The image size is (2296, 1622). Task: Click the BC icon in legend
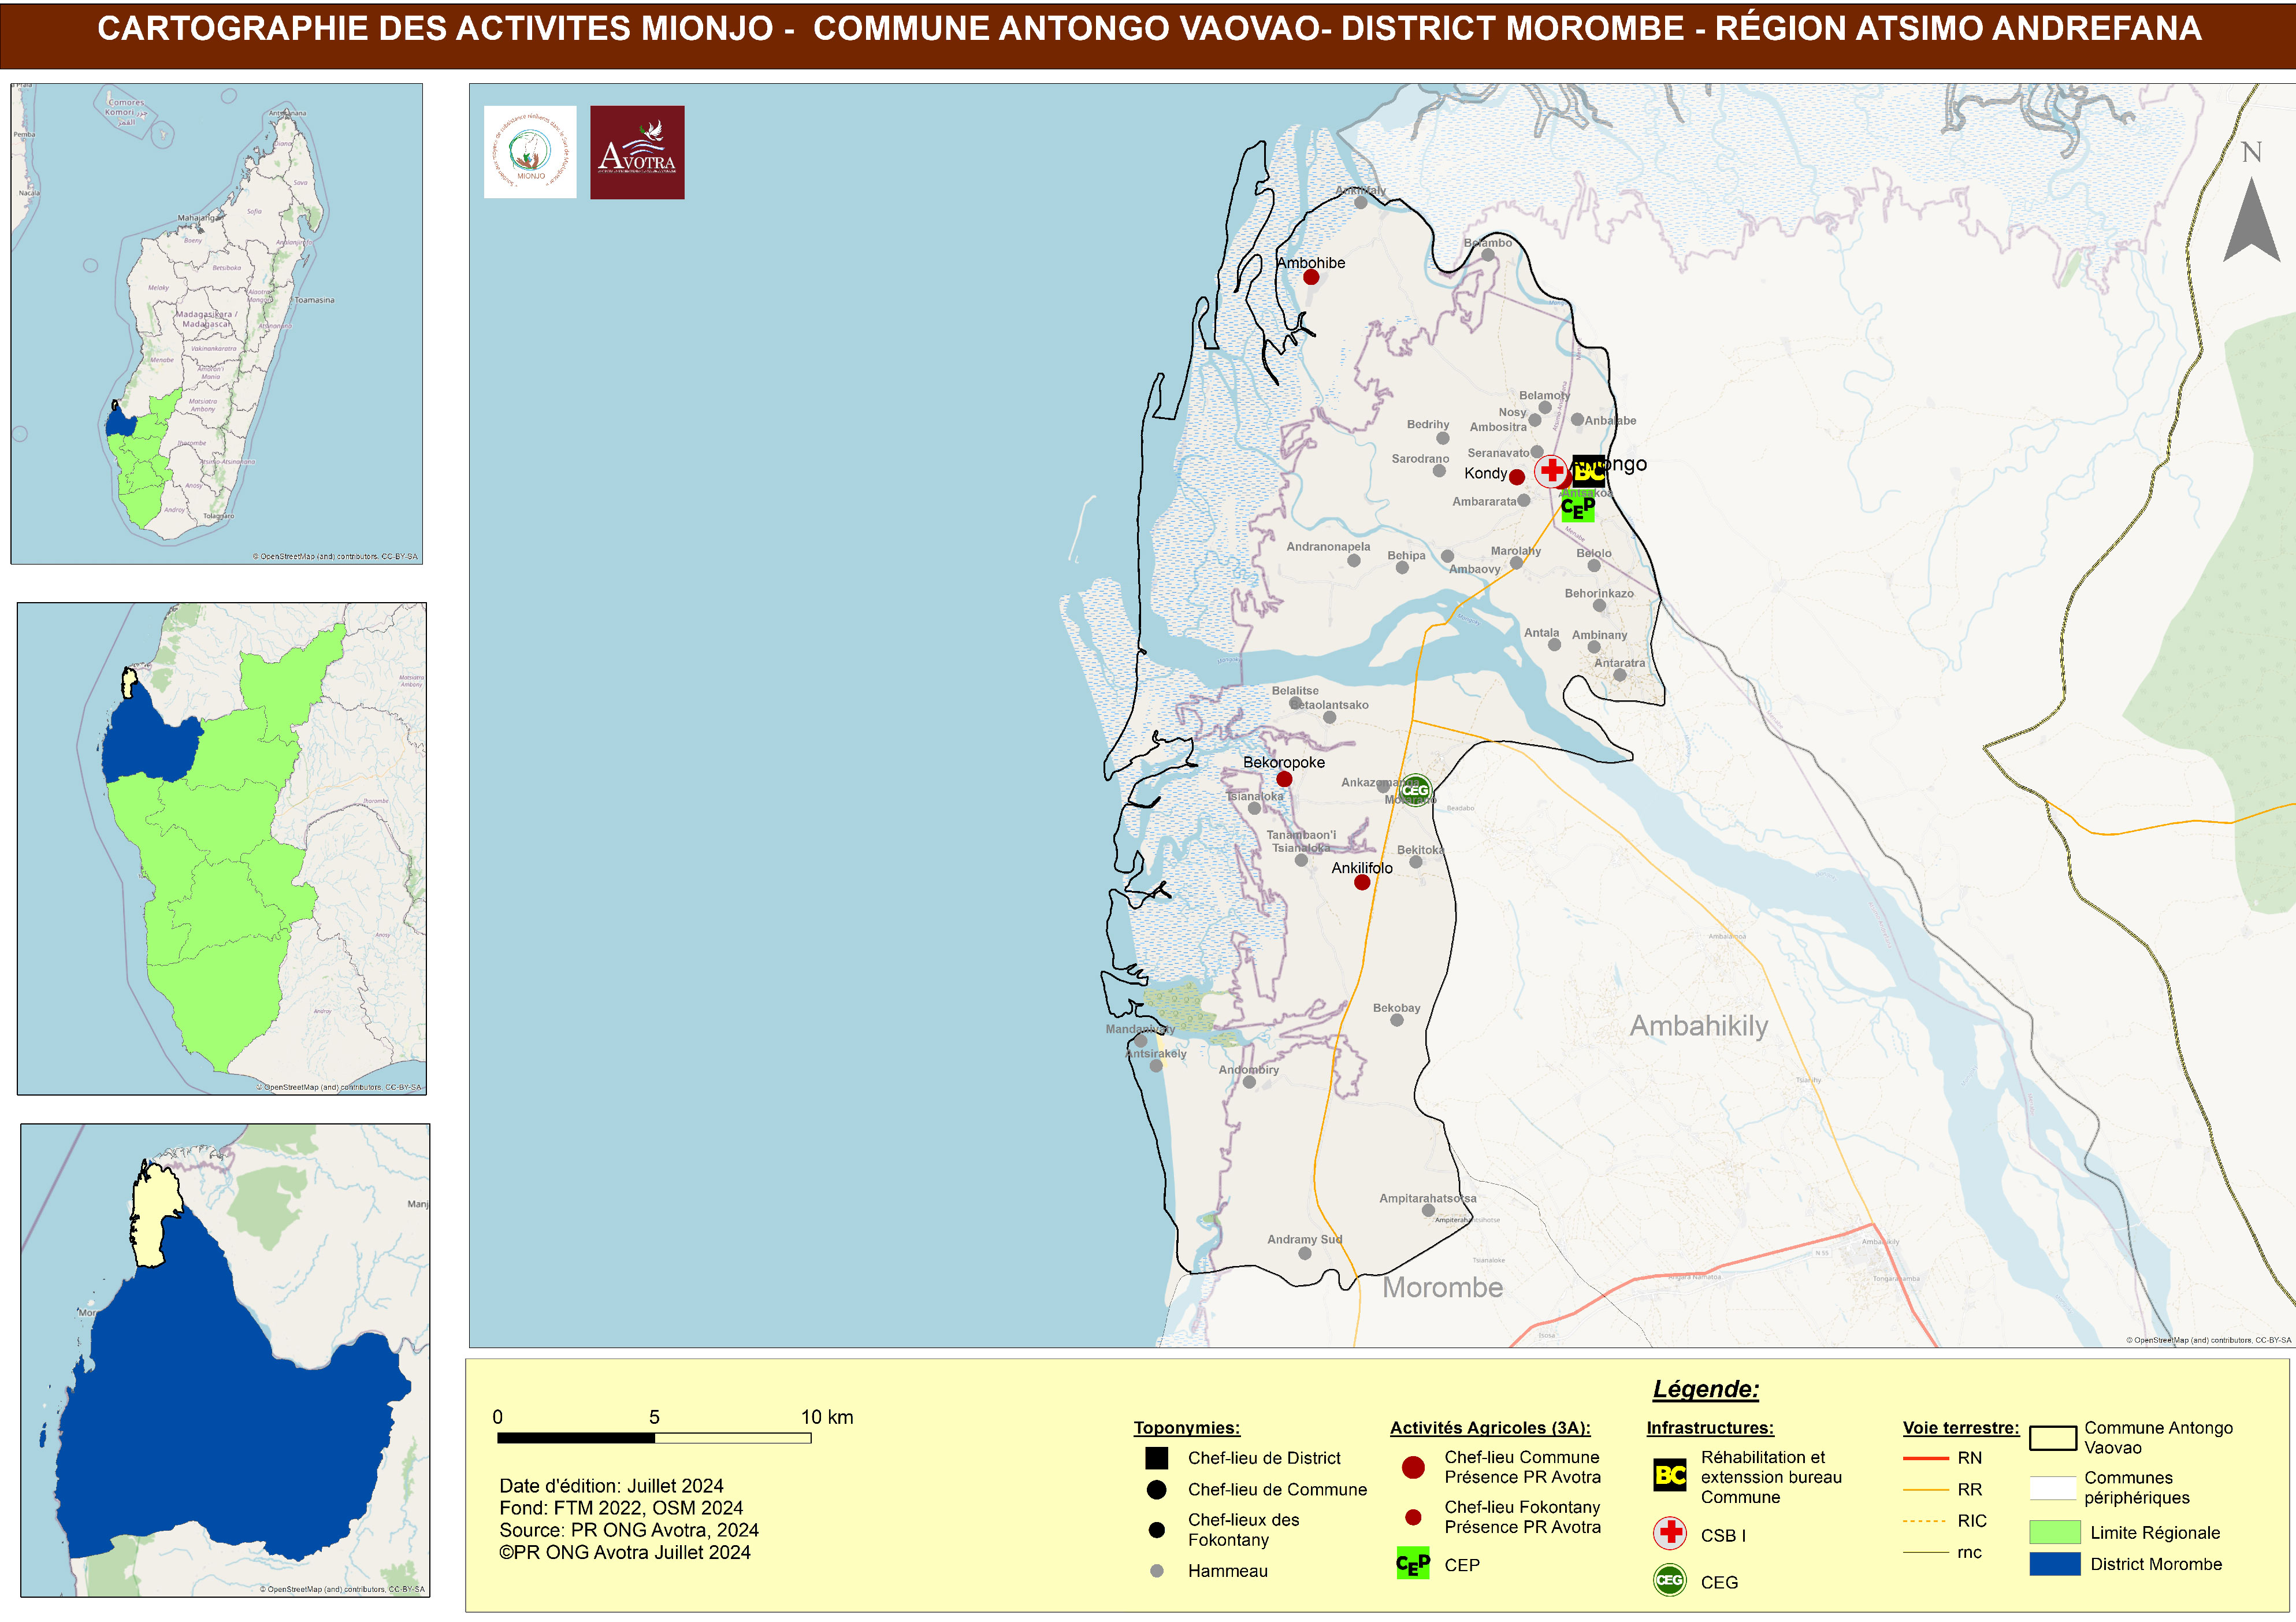pyautogui.click(x=1670, y=1475)
